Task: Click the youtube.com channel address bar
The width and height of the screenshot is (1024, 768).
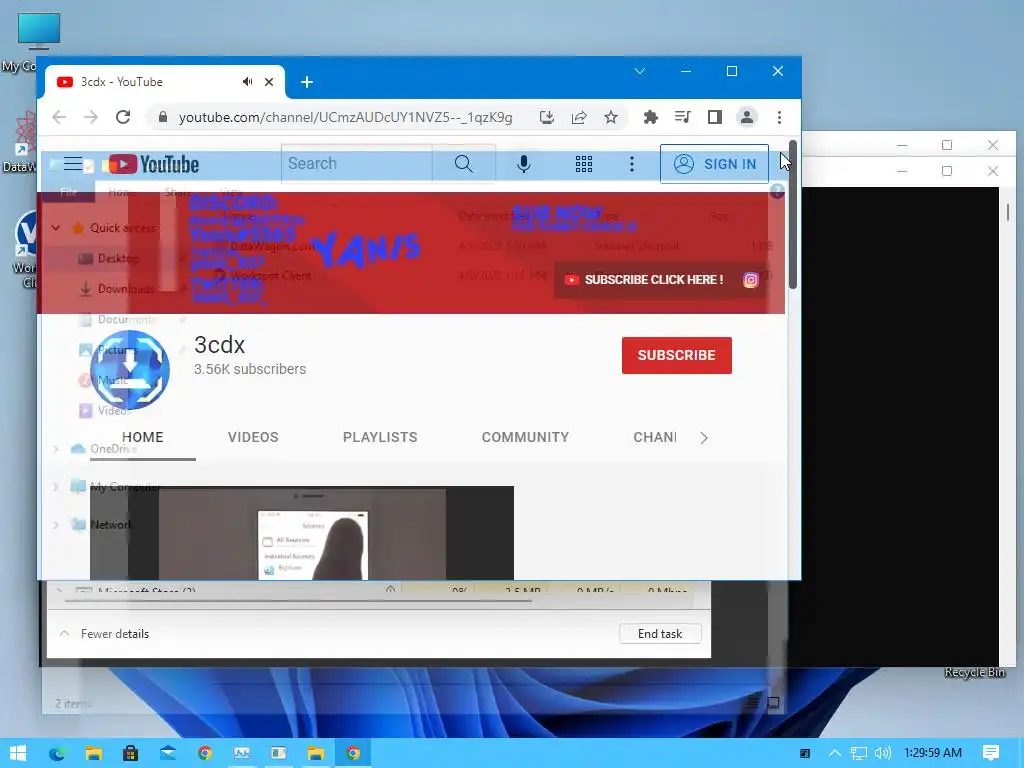Action: [x=345, y=117]
